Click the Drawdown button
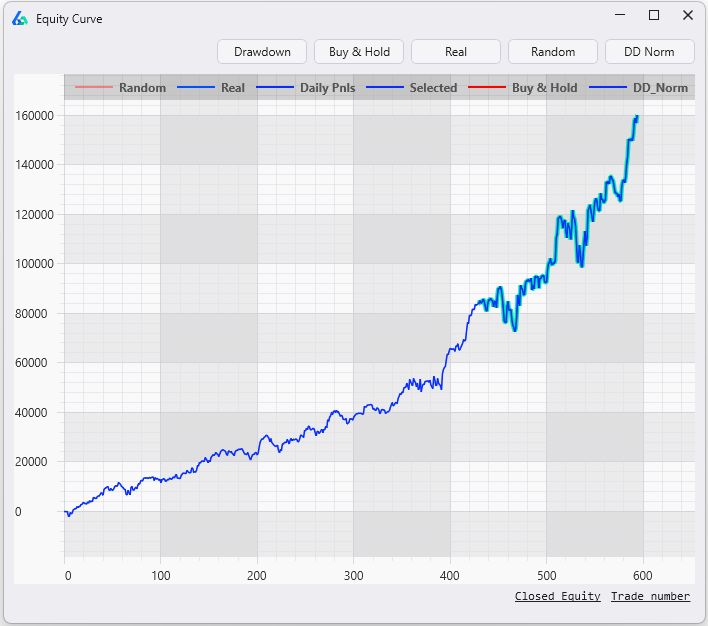 click(262, 52)
